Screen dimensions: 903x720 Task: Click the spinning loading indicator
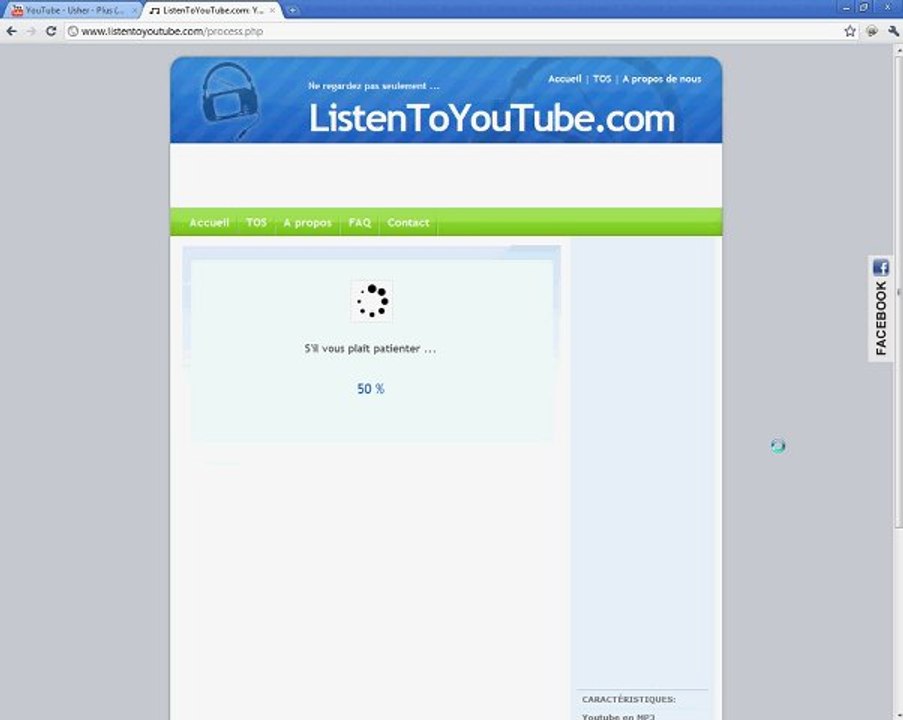tap(372, 301)
